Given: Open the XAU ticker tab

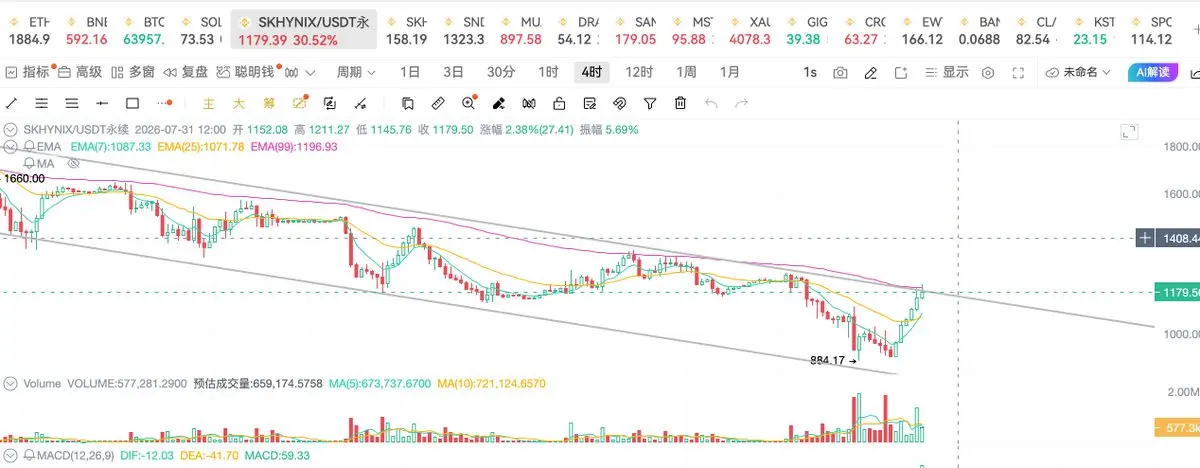Looking at the screenshot, I should [750, 30].
